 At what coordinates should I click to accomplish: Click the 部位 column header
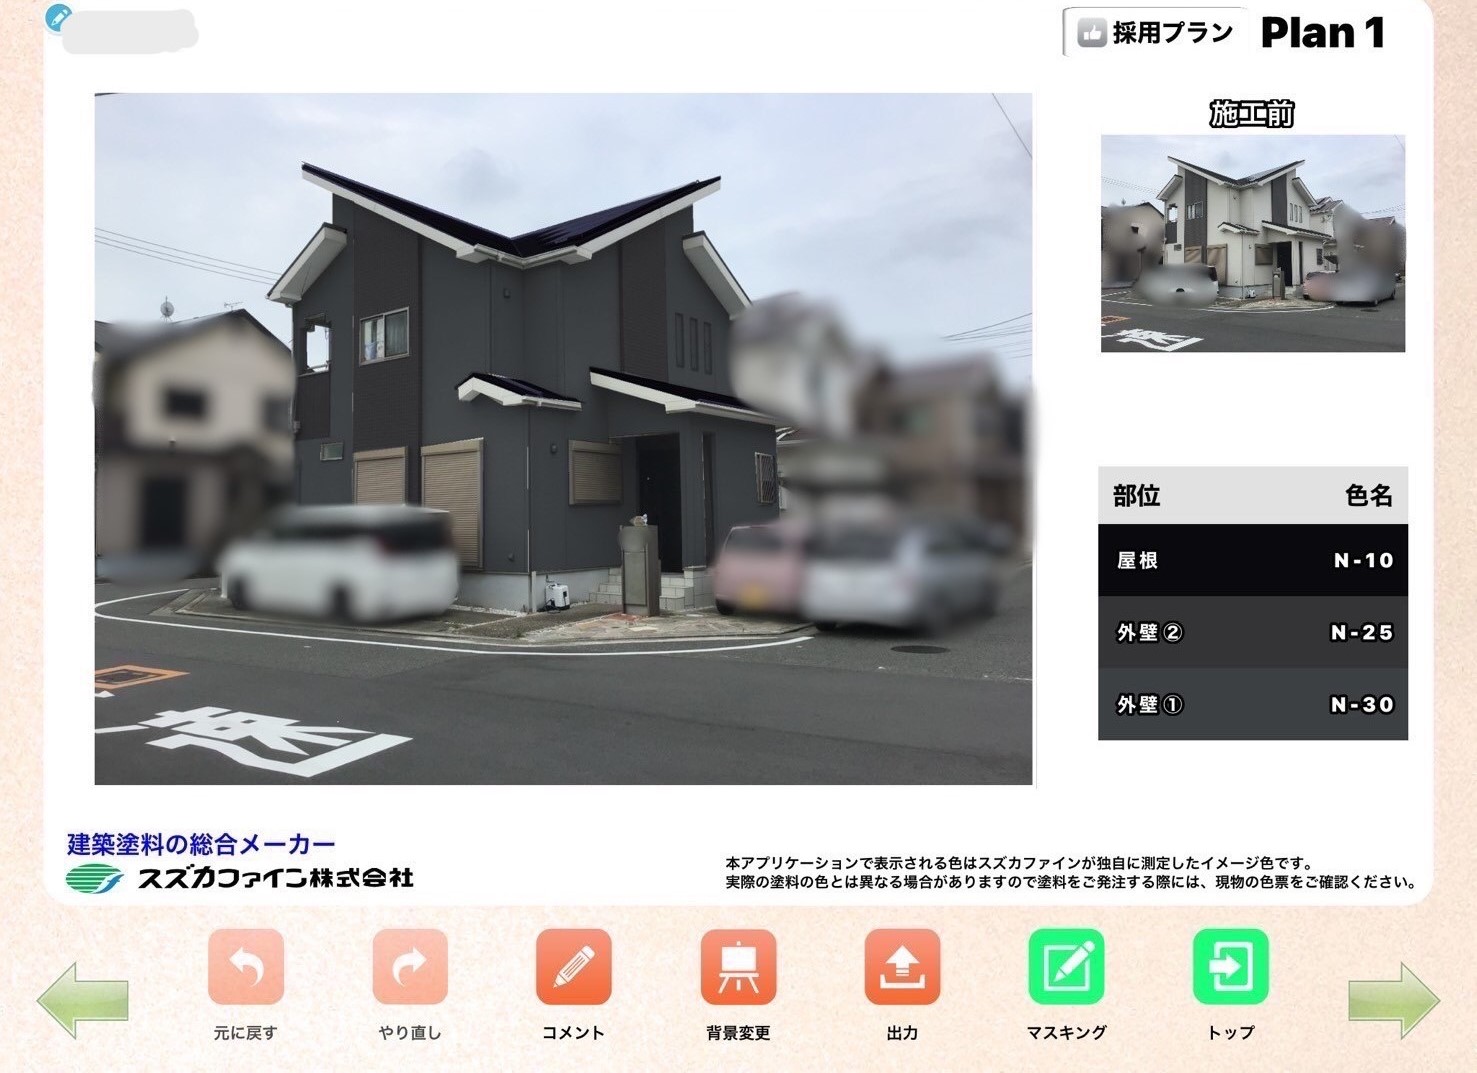coord(1137,496)
